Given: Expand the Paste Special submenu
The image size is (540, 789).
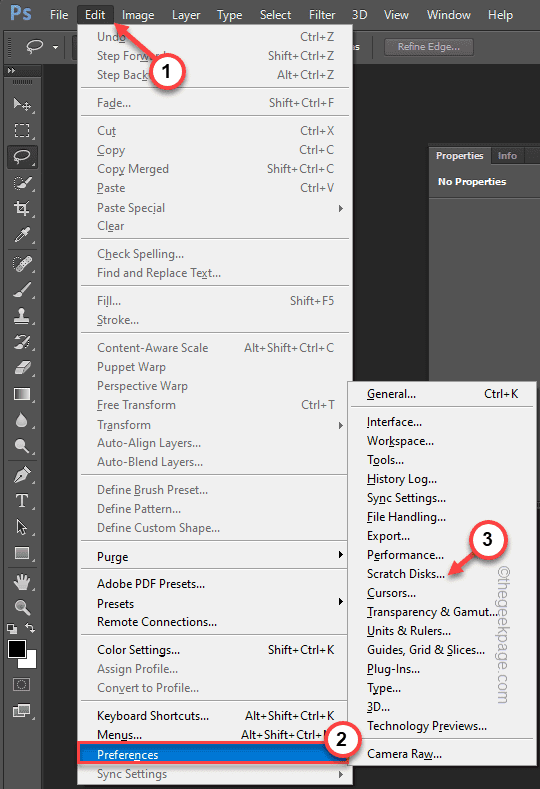Looking at the screenshot, I should pos(341,208).
